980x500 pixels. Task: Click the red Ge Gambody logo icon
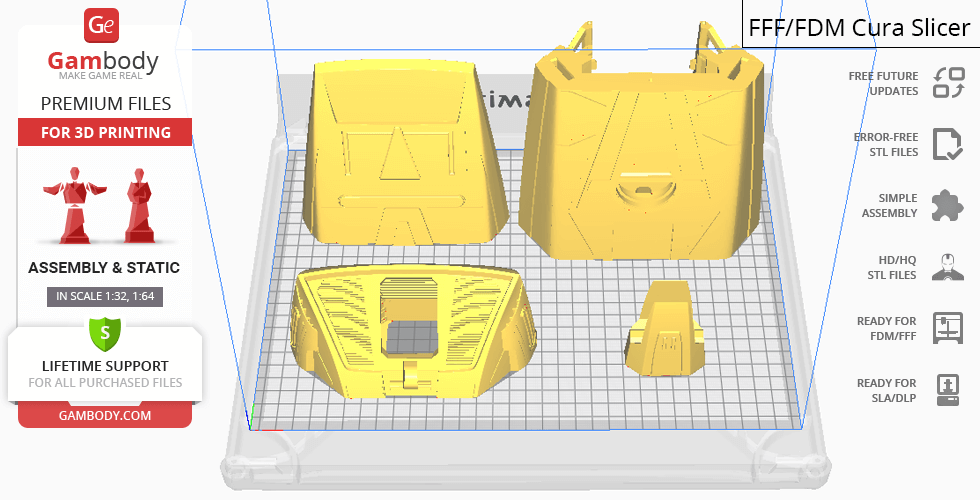point(104,26)
